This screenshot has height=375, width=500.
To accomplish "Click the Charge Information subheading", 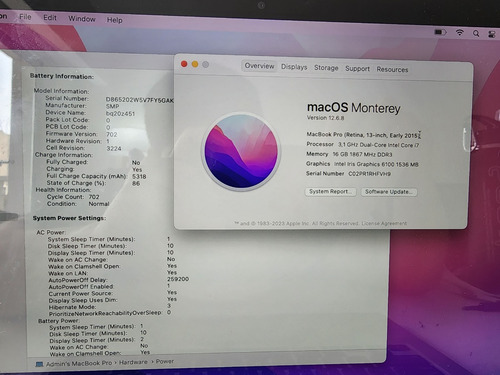I will tap(64, 155).
